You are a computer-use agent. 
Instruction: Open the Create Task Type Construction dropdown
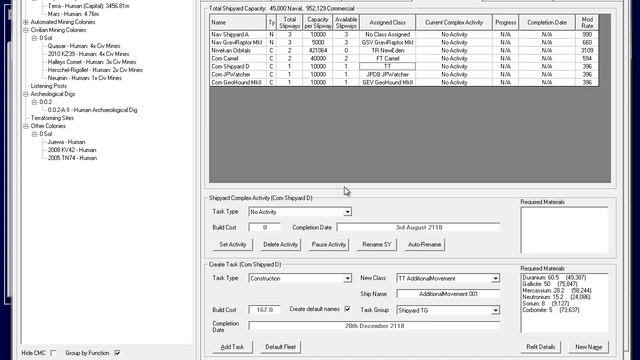[x=347, y=278]
